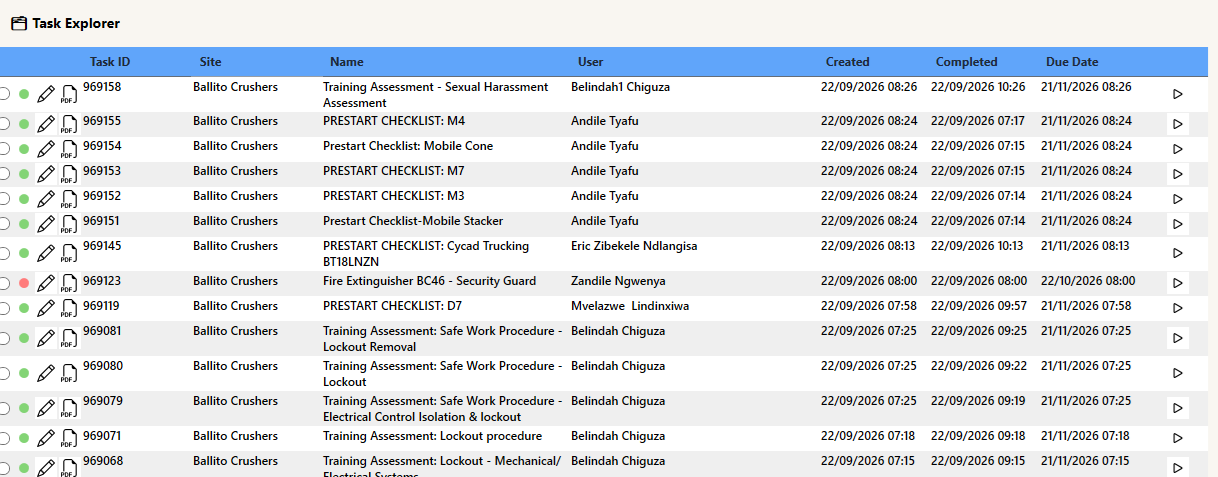Screen dimensions: 1218x477
Task: Expand task 969119 with the arrow button
Action: [x=1177, y=308]
